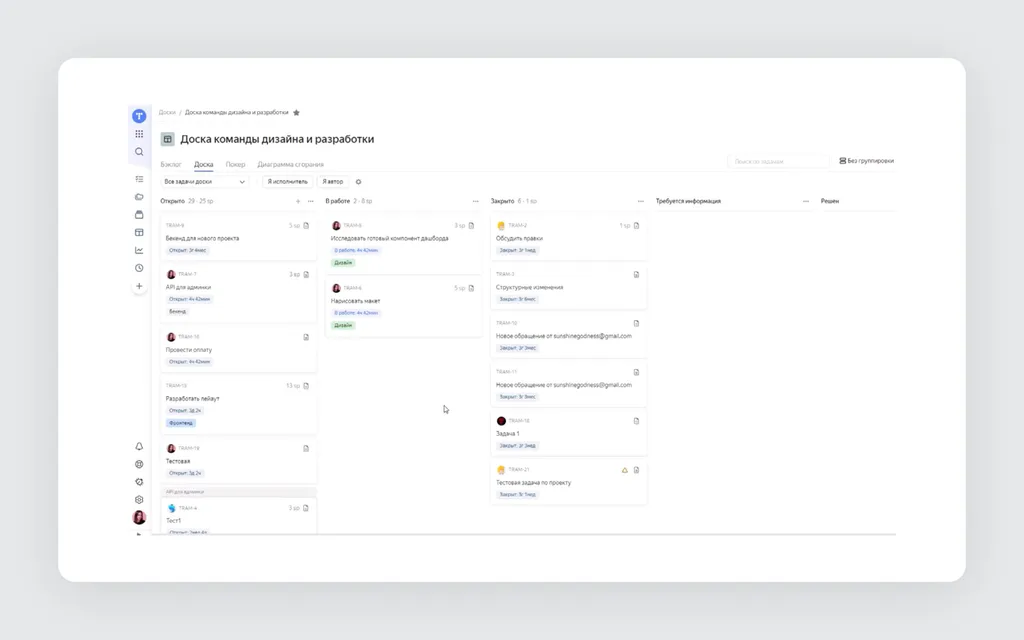Open task Разработать лейаут
The height and width of the screenshot is (640, 1024).
click(193, 398)
